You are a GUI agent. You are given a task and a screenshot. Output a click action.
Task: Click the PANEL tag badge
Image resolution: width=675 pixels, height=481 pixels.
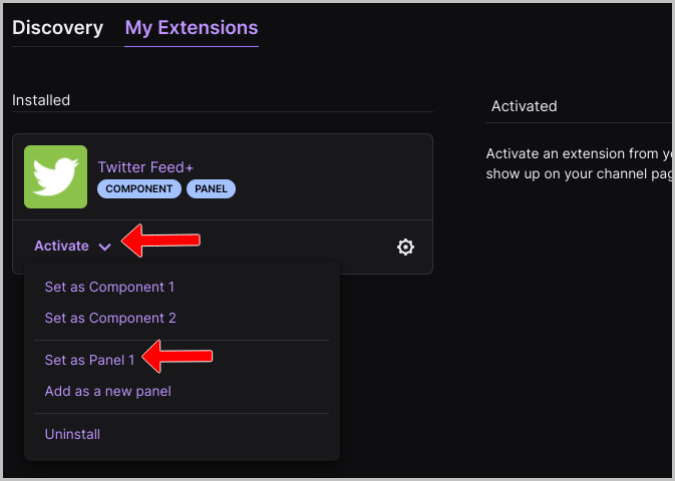click(211, 189)
